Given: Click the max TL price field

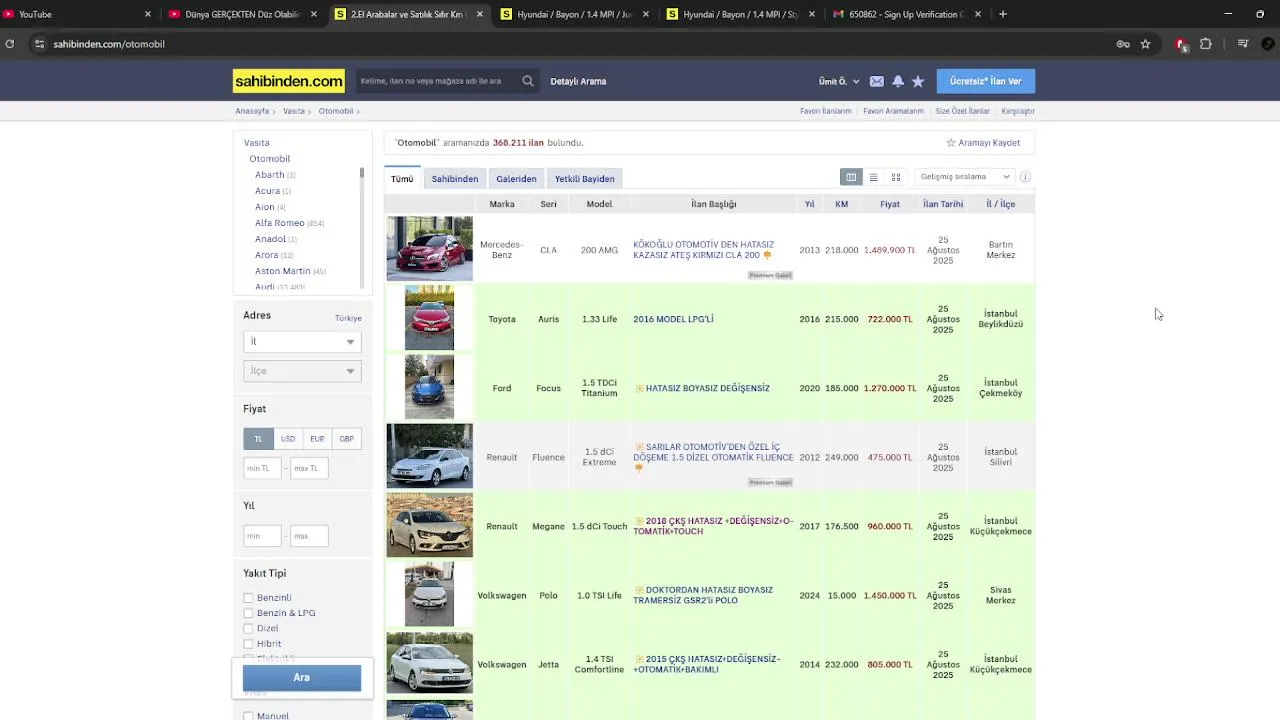Looking at the screenshot, I should click(309, 468).
